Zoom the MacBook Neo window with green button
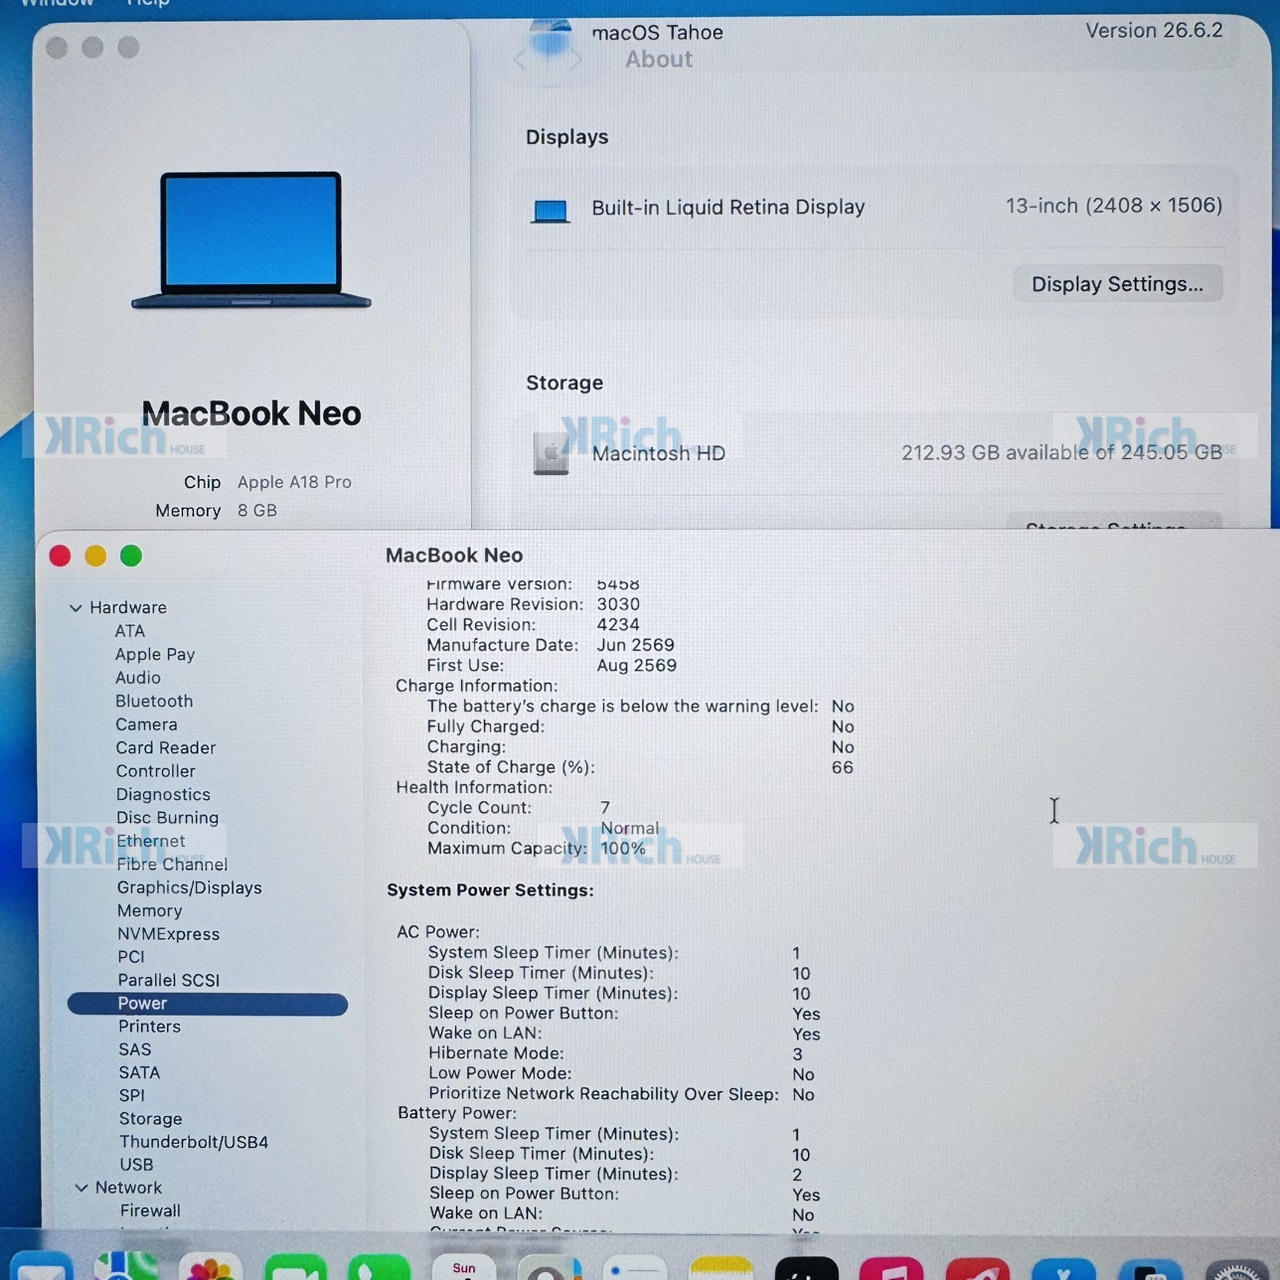Viewport: 1280px width, 1280px height. tap(131, 556)
